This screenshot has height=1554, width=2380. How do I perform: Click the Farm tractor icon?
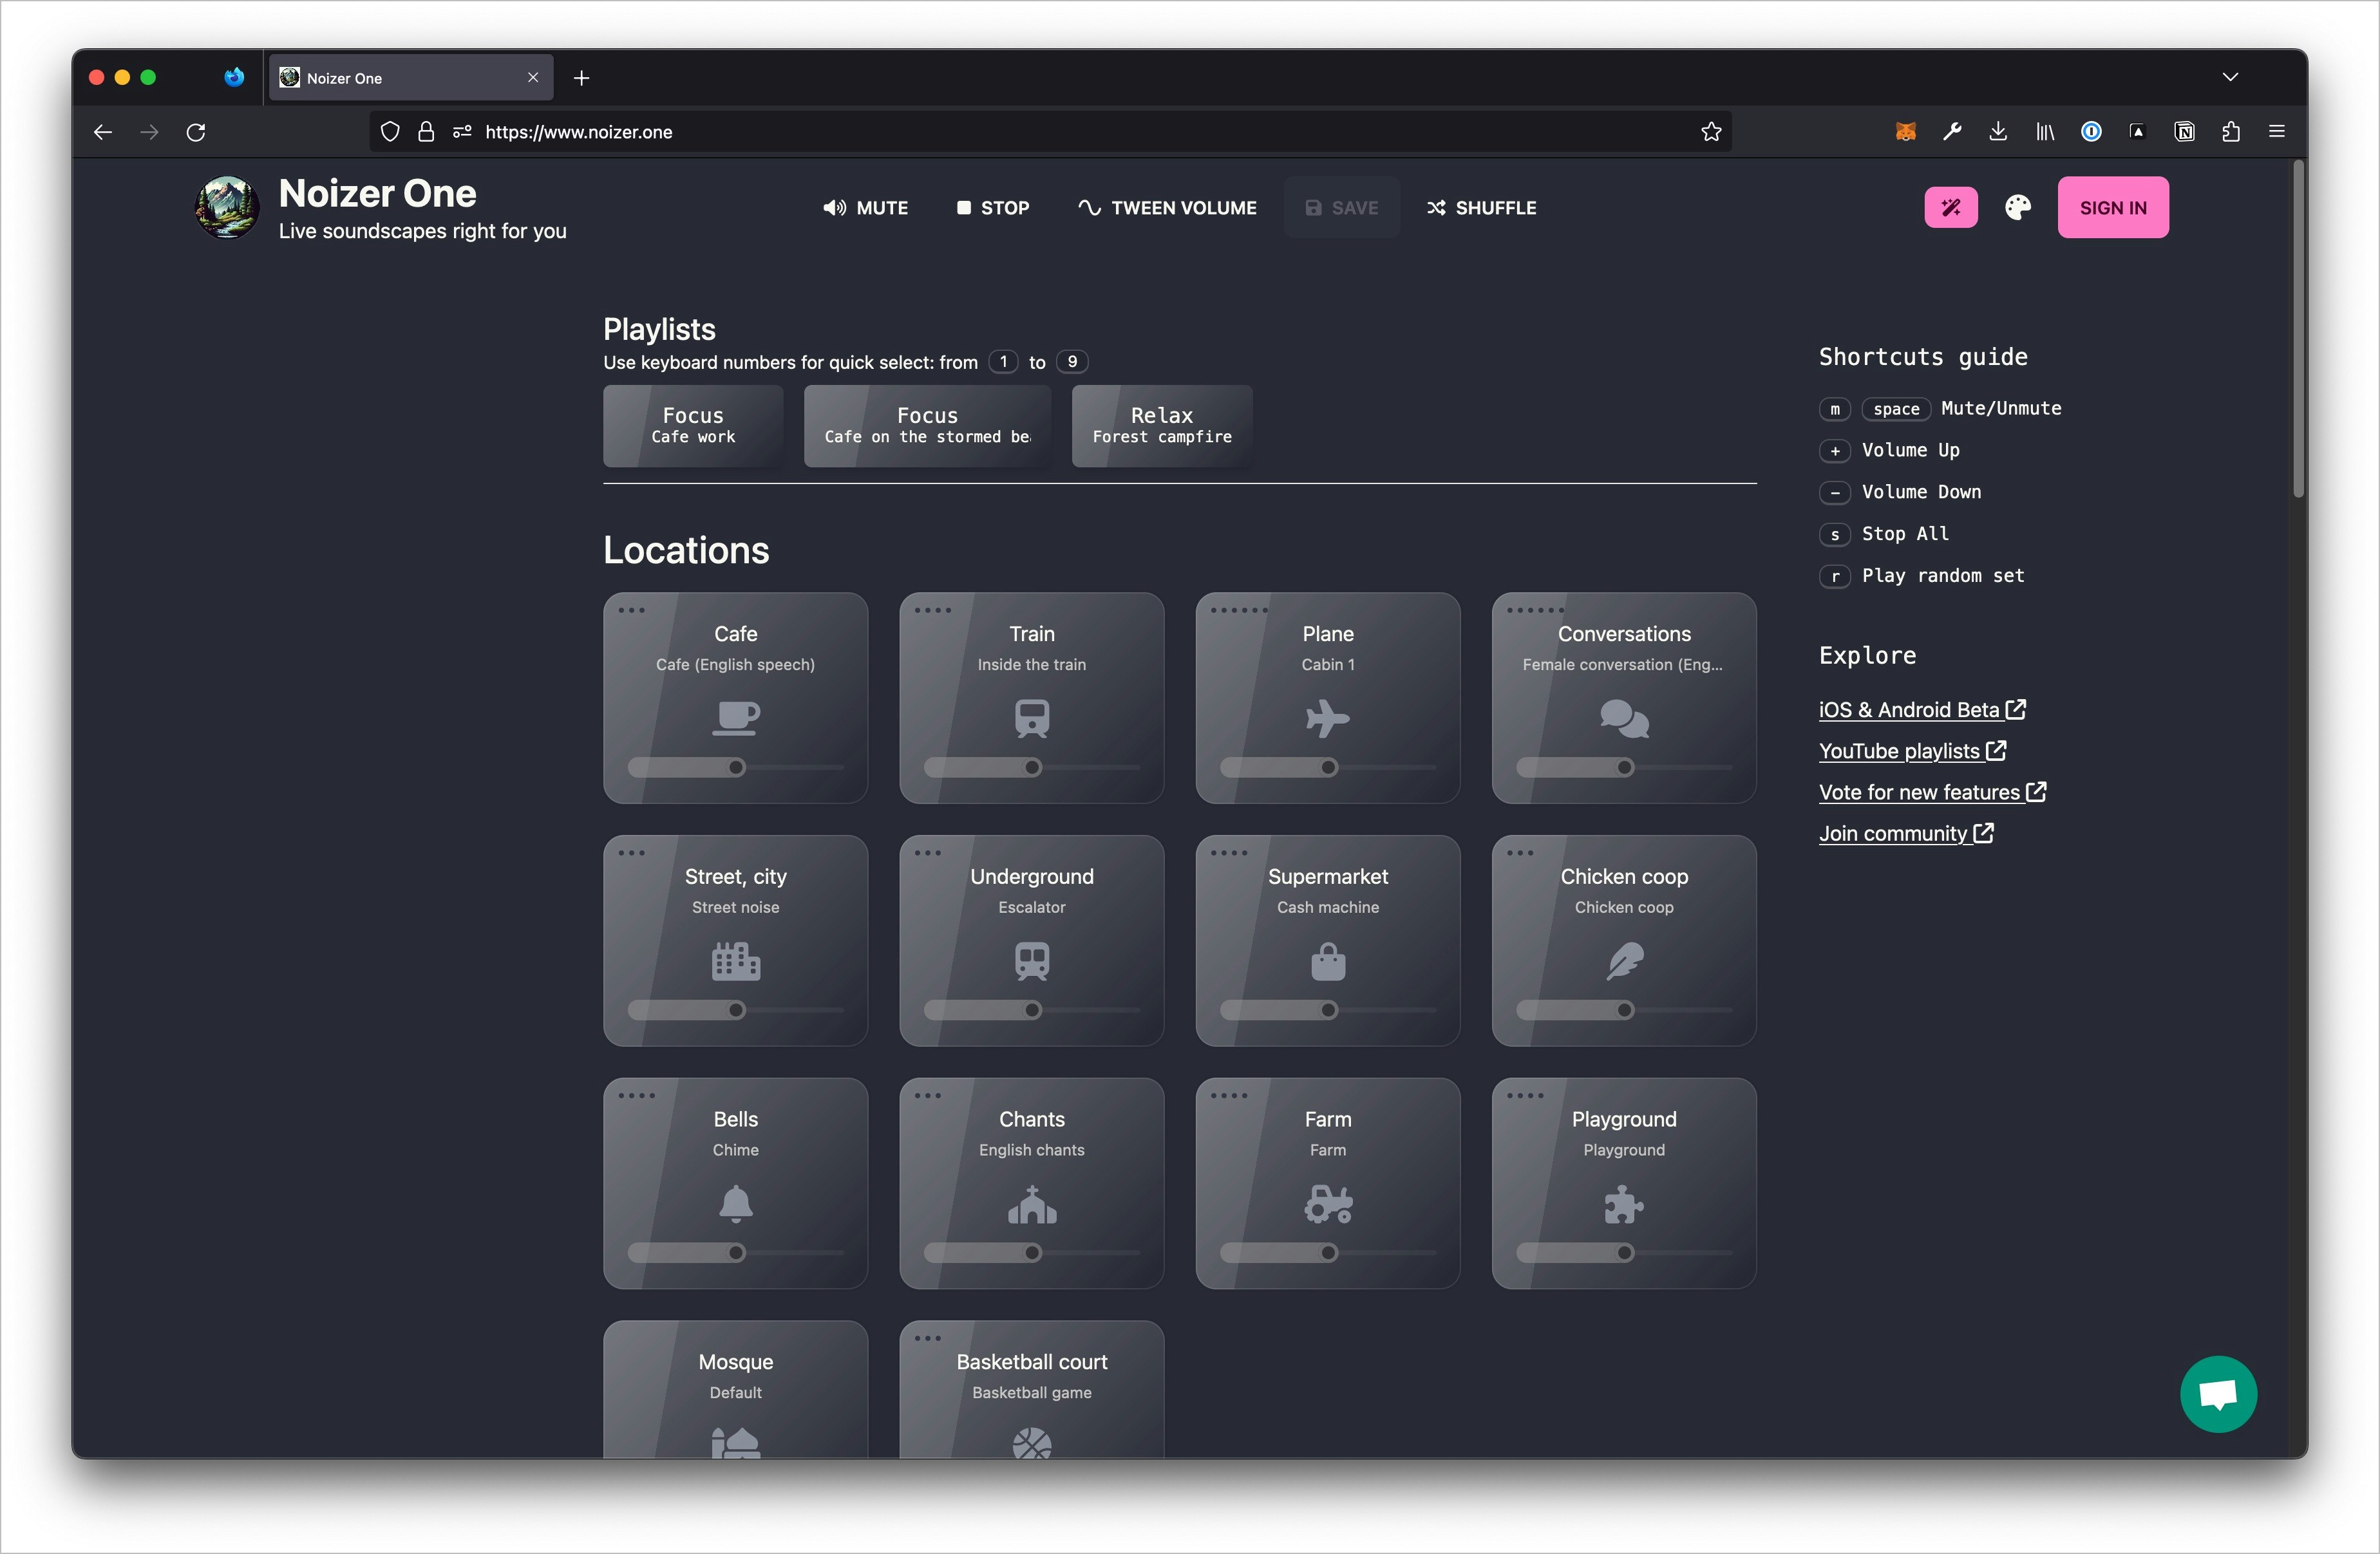(1328, 1204)
